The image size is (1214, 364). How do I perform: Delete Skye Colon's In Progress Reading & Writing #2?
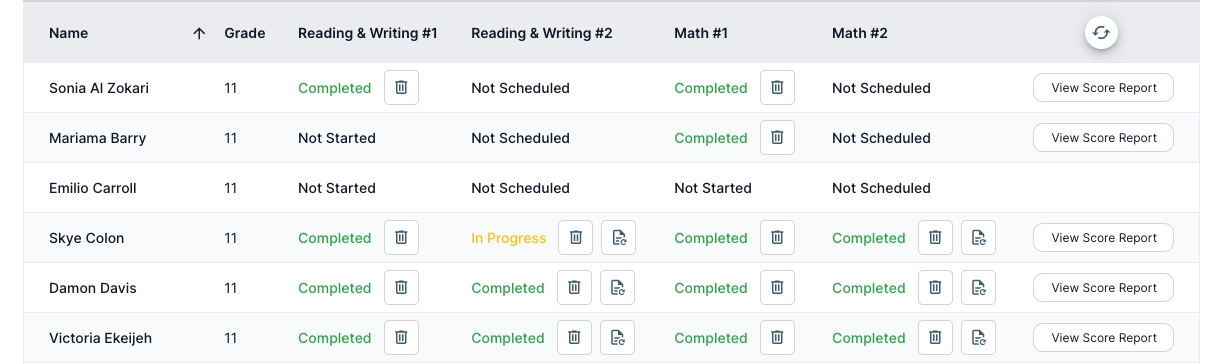pyautogui.click(x=576, y=238)
